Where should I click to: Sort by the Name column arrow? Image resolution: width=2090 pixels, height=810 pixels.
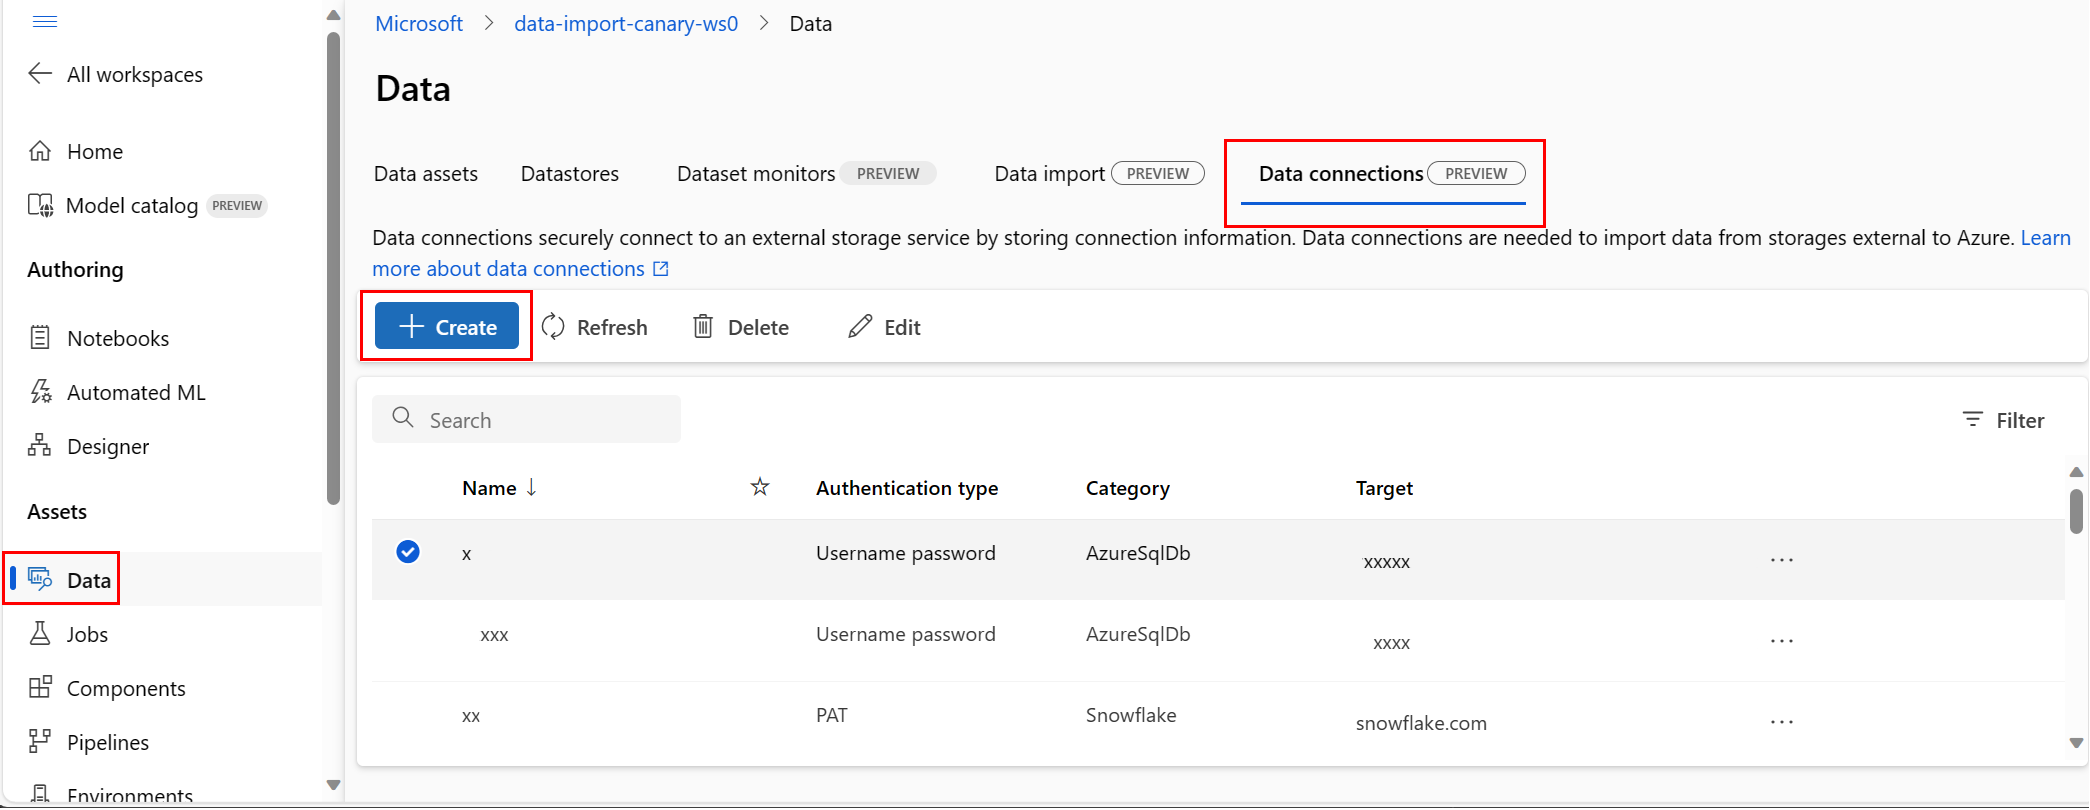click(x=531, y=488)
